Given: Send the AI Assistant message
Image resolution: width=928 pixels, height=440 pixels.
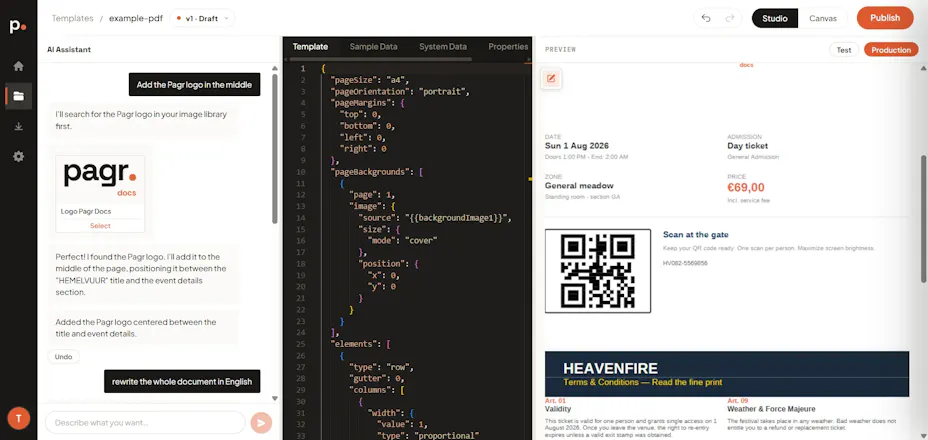Looking at the screenshot, I should pos(261,422).
